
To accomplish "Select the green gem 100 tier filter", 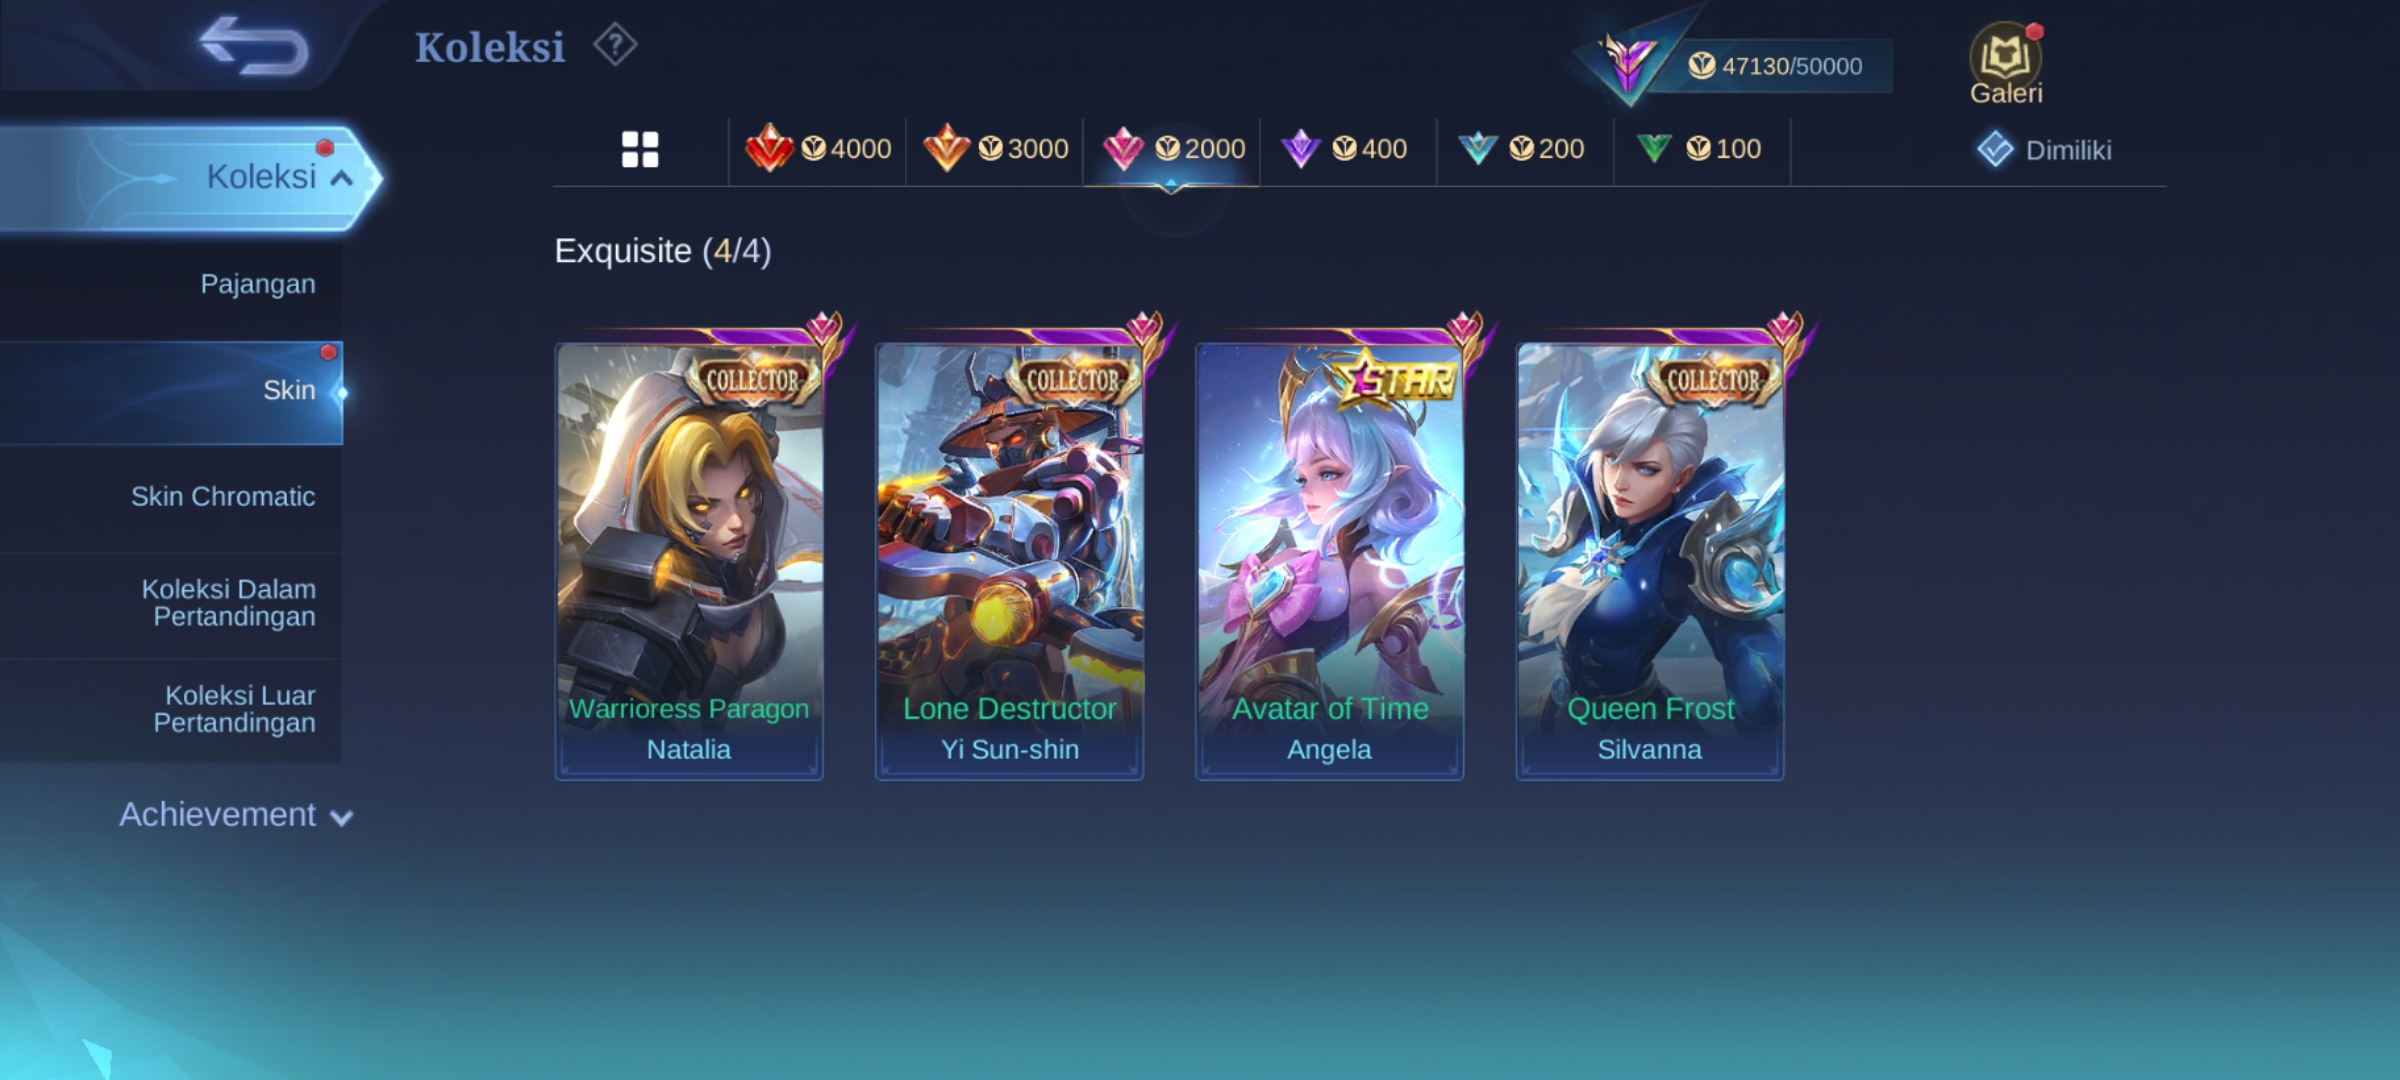I will pyautogui.click(x=1700, y=149).
